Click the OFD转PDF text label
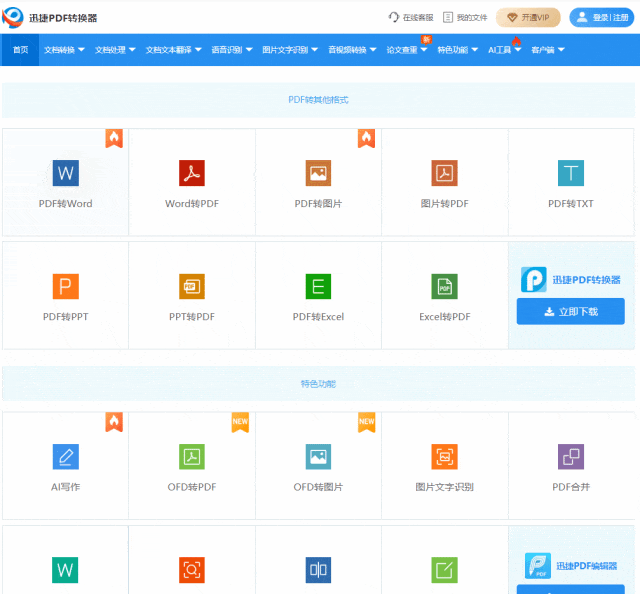640x594 pixels. coord(192,487)
